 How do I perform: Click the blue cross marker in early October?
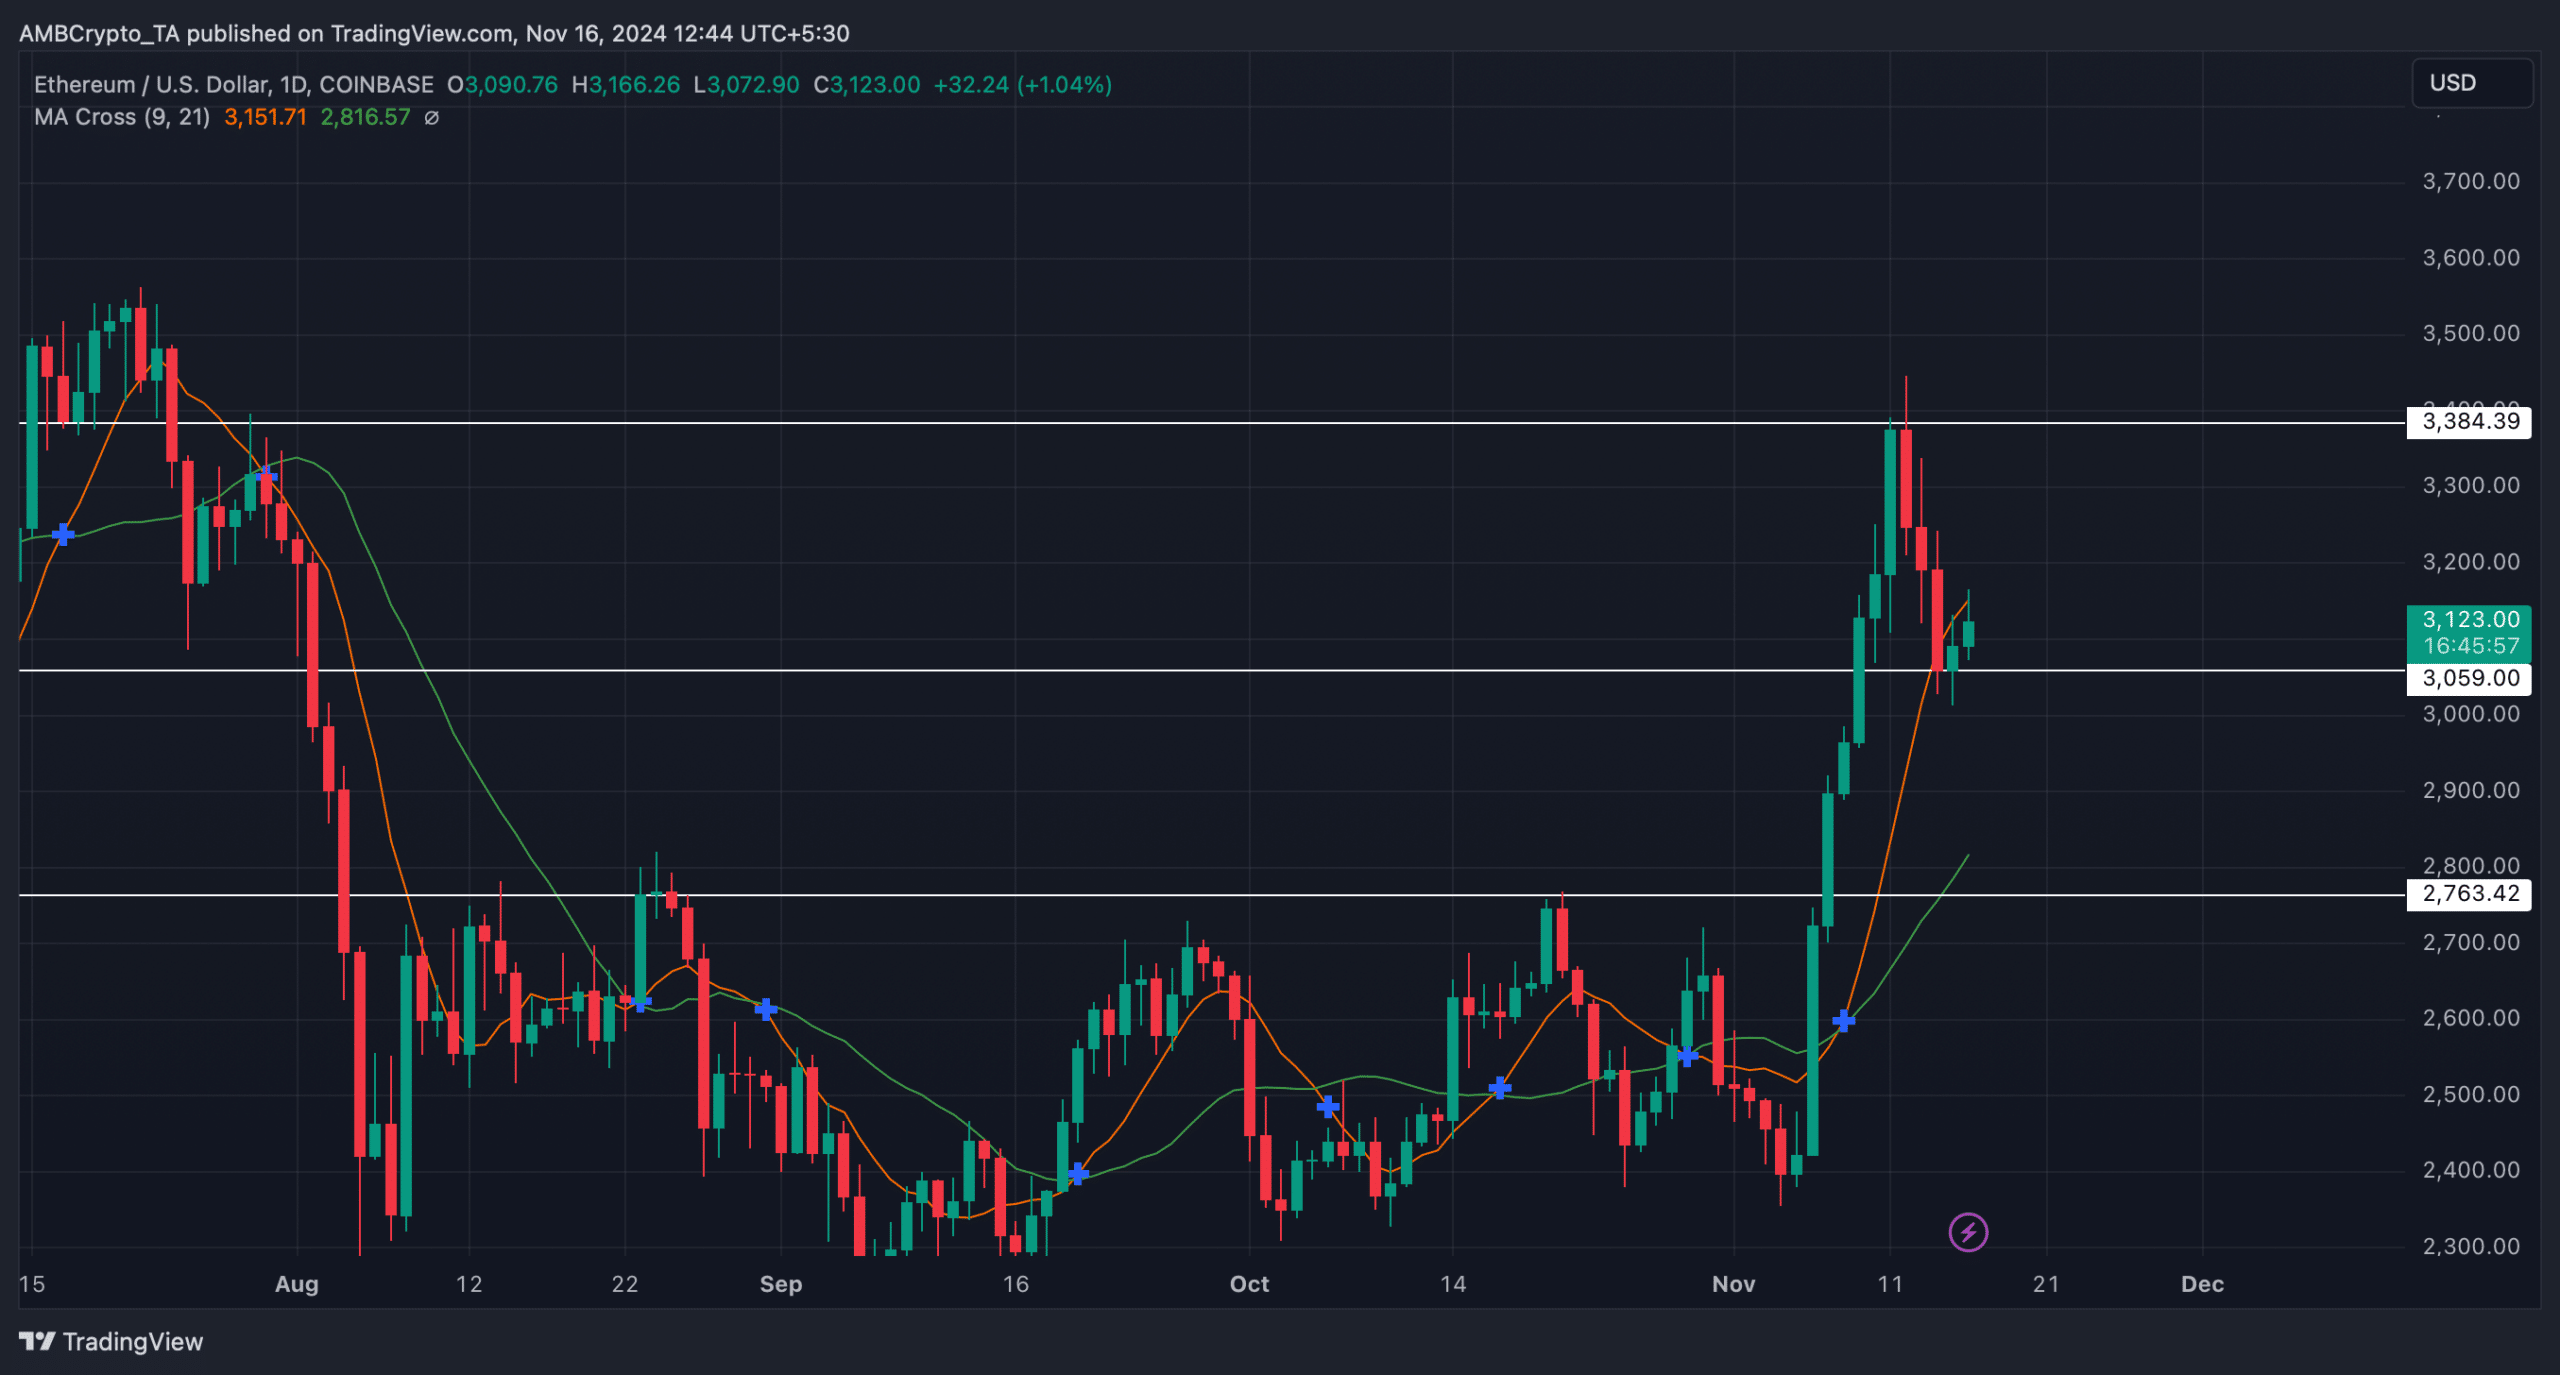pos(1328,1106)
